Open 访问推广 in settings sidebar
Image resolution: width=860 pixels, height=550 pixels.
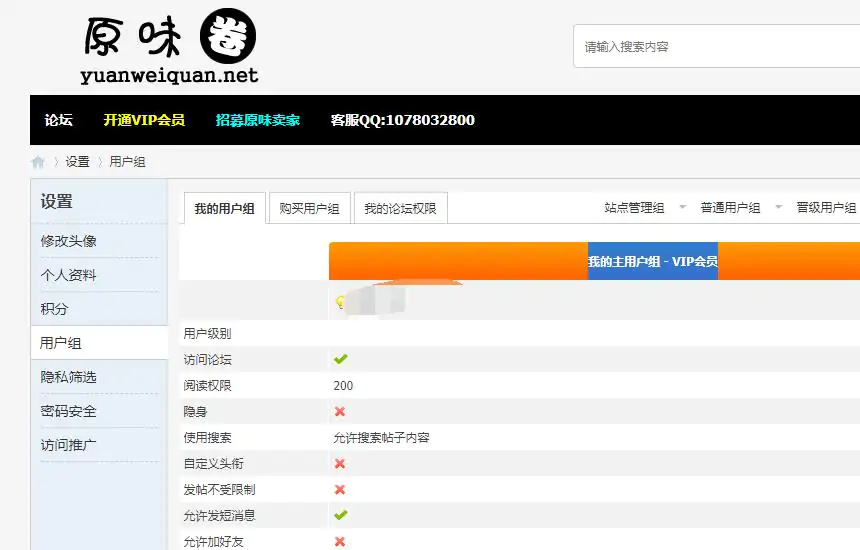click(x=68, y=445)
